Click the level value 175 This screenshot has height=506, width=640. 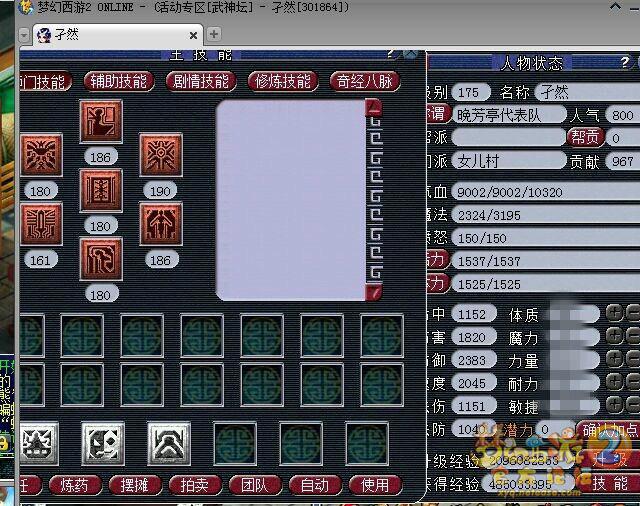click(x=471, y=92)
